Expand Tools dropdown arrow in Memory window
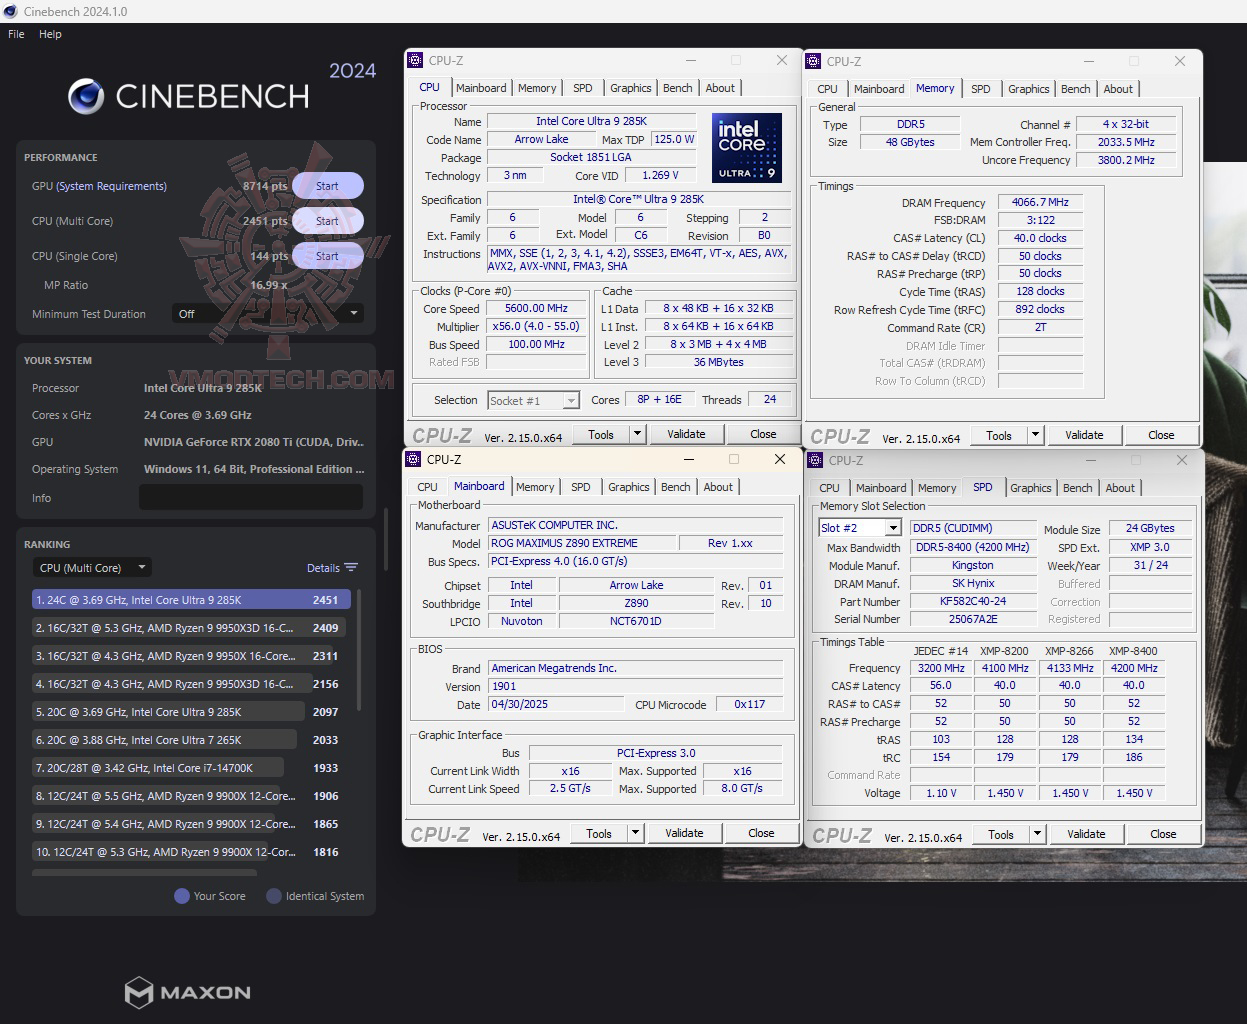The height and width of the screenshot is (1024, 1247). [1035, 435]
